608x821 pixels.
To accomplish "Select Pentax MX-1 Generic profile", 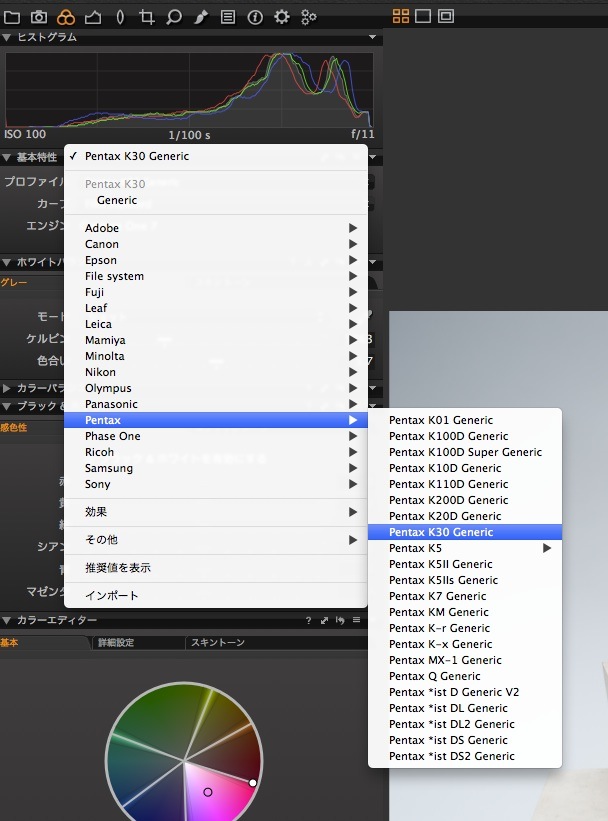I will pyautogui.click(x=465, y=660).
